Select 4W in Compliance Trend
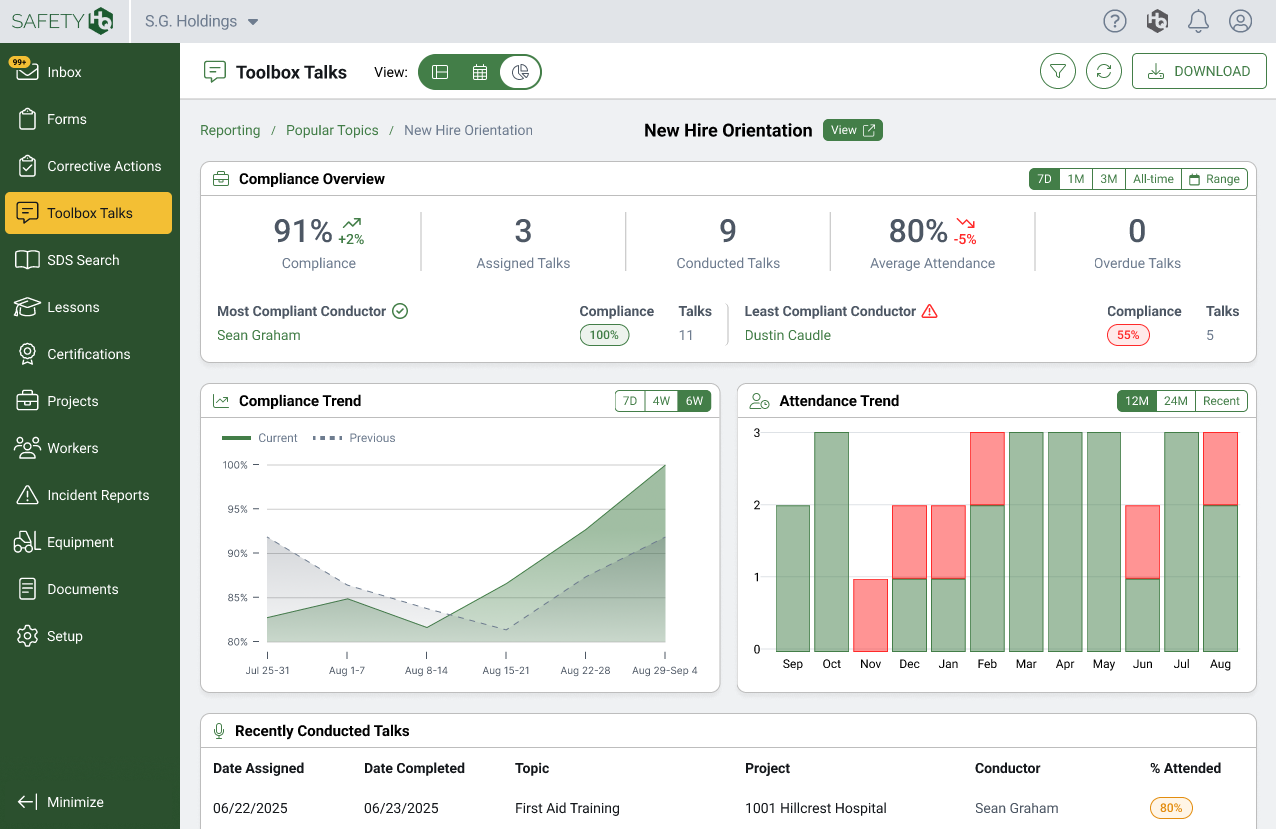 coord(661,401)
